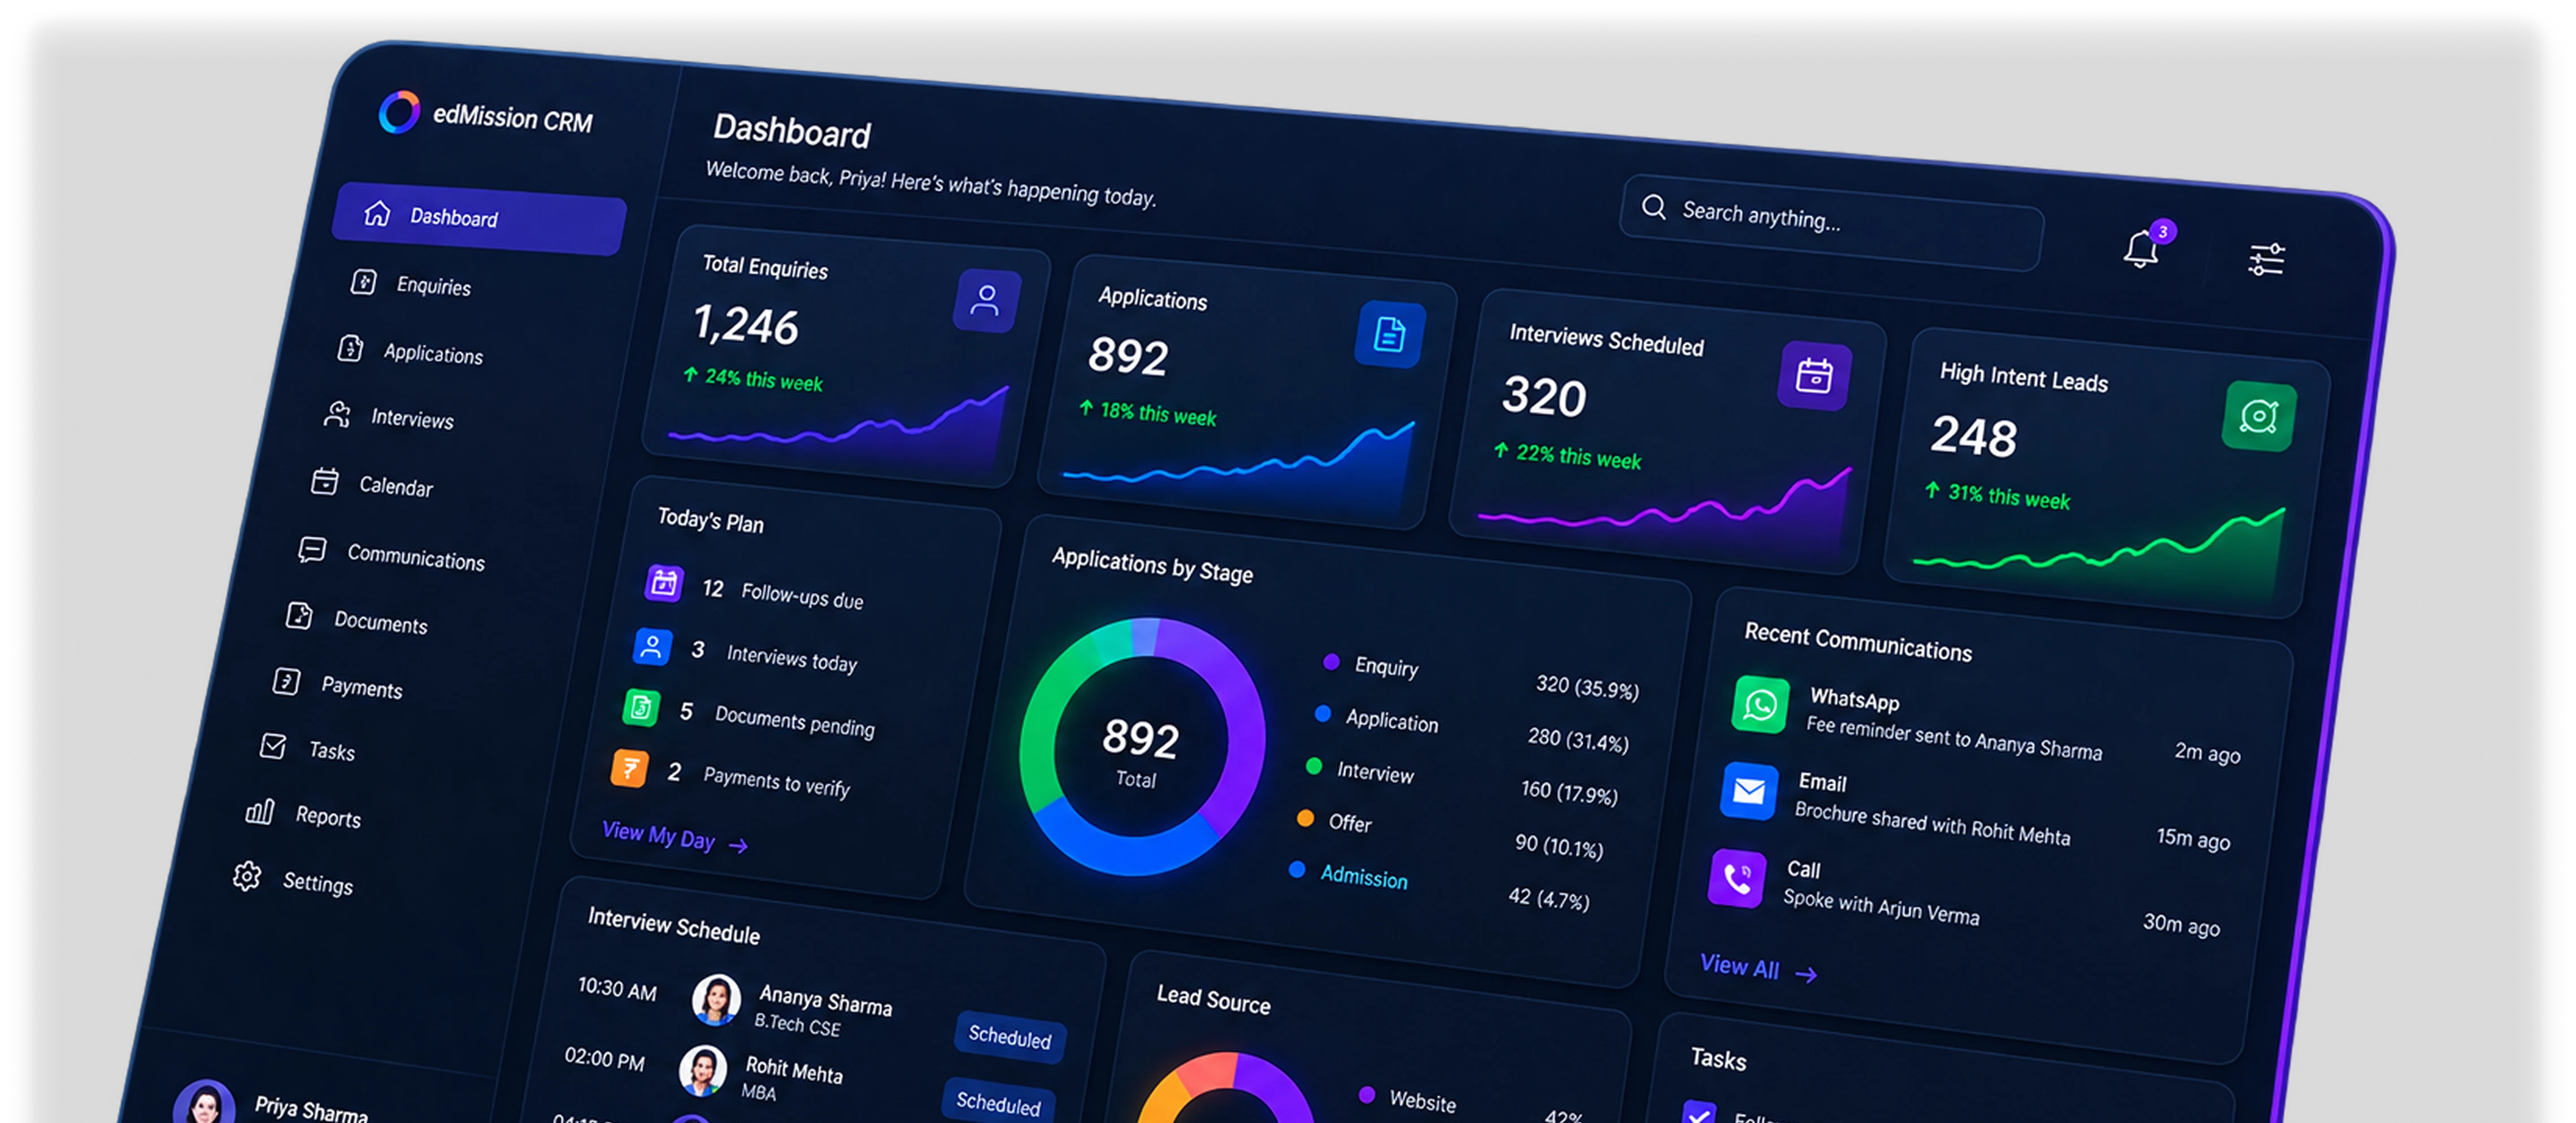Click '2m ago' WhatsApp message timestamp
The height and width of the screenshot is (1123, 2576).
[2206, 752]
